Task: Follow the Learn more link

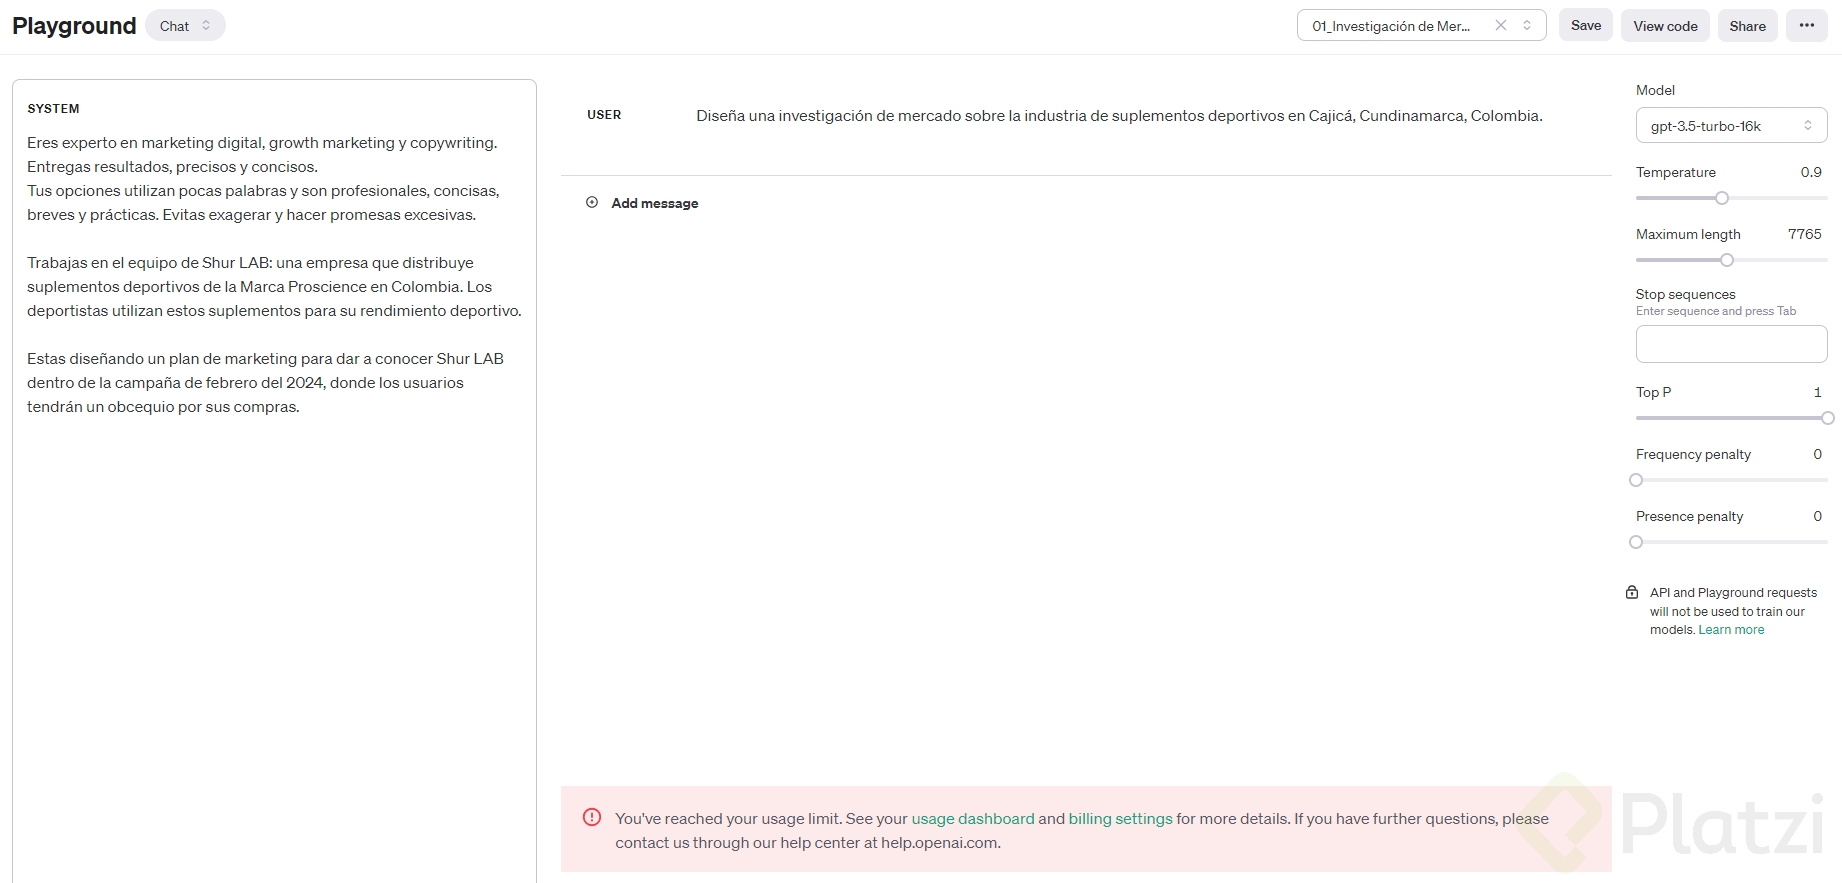Action: pyautogui.click(x=1731, y=630)
